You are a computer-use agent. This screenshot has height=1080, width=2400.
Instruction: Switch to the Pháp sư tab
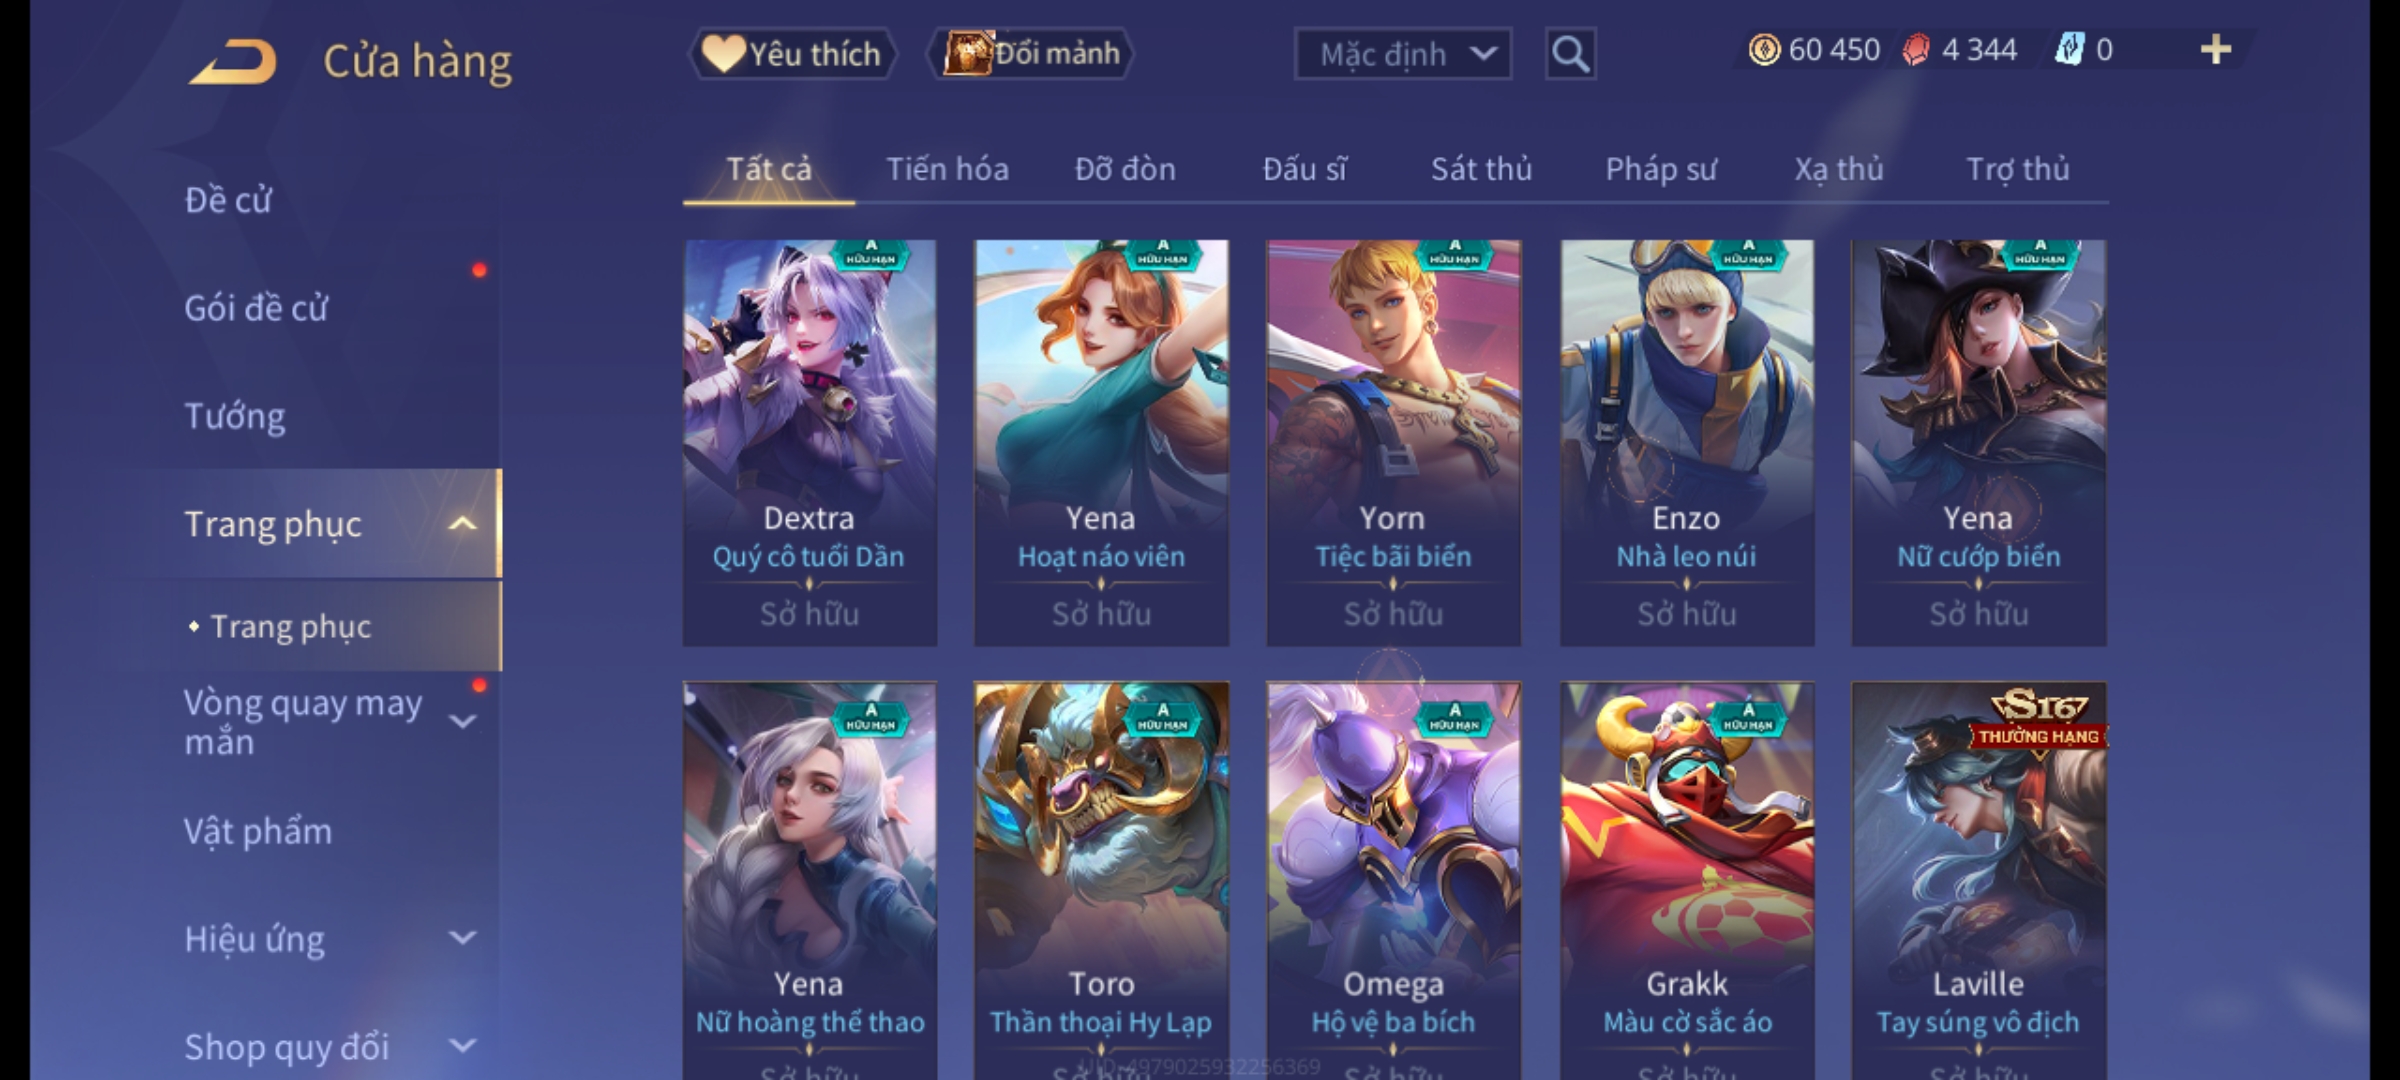point(1661,169)
